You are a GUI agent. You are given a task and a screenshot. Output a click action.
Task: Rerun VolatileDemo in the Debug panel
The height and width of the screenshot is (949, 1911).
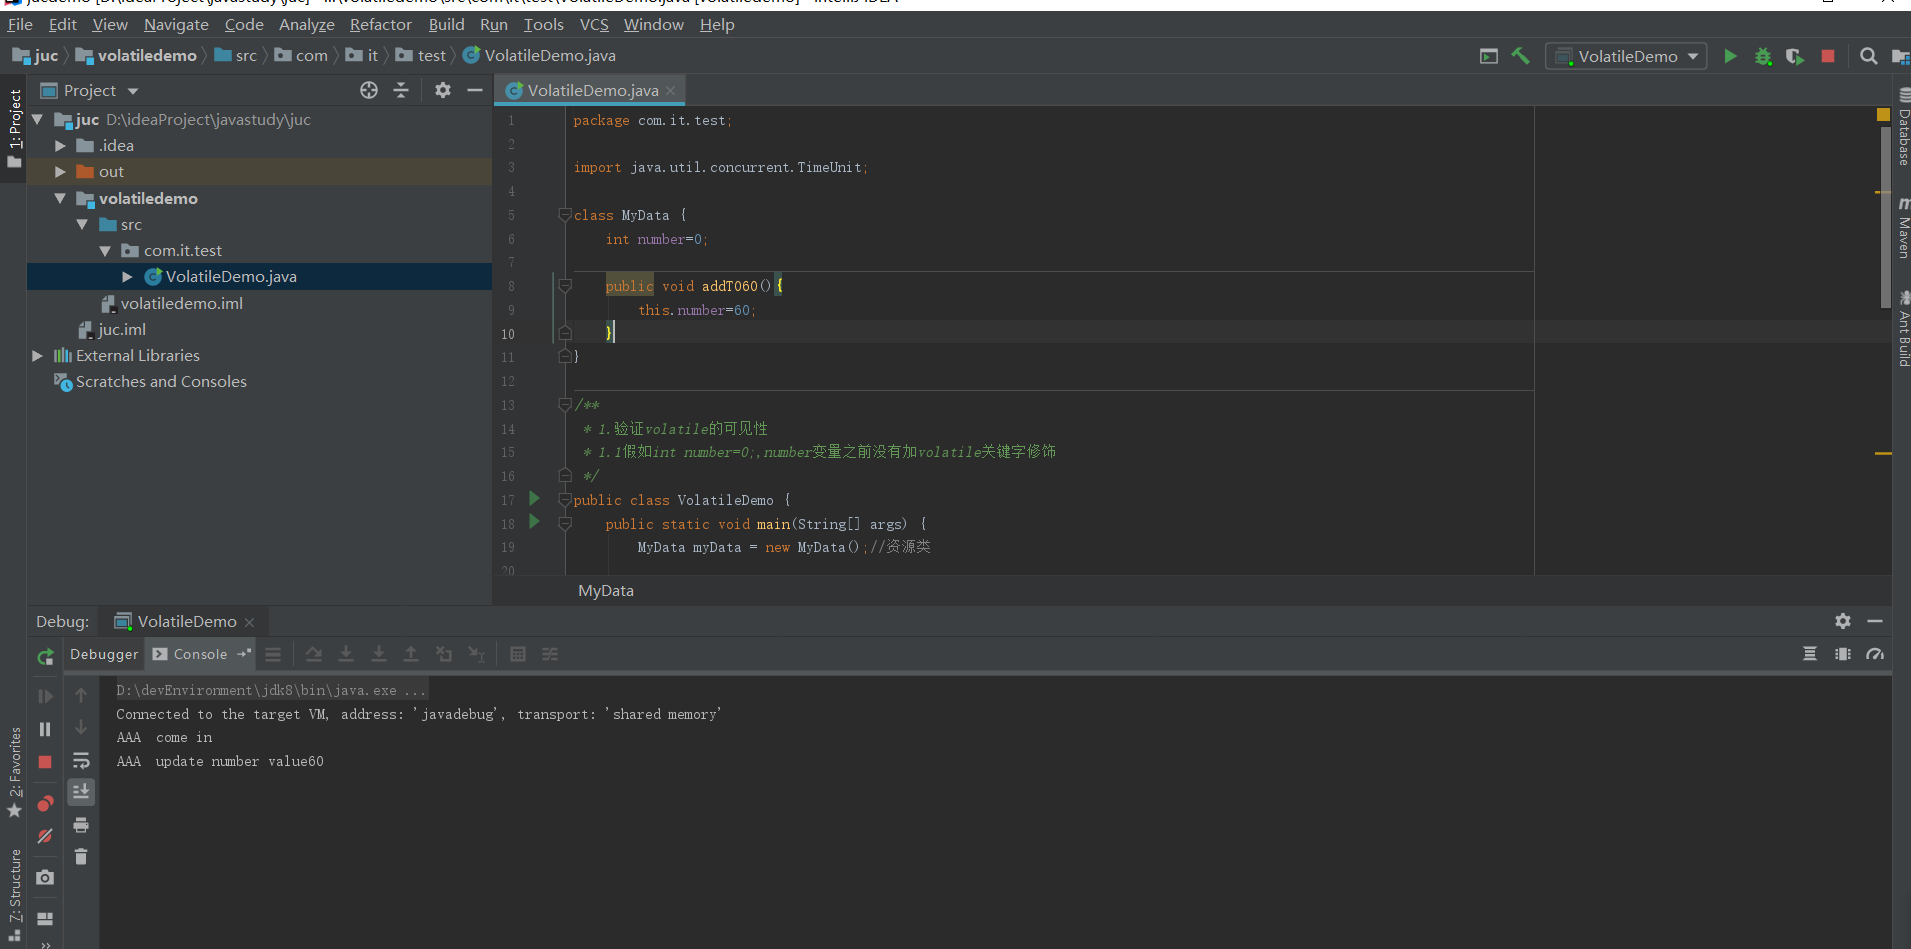45,657
